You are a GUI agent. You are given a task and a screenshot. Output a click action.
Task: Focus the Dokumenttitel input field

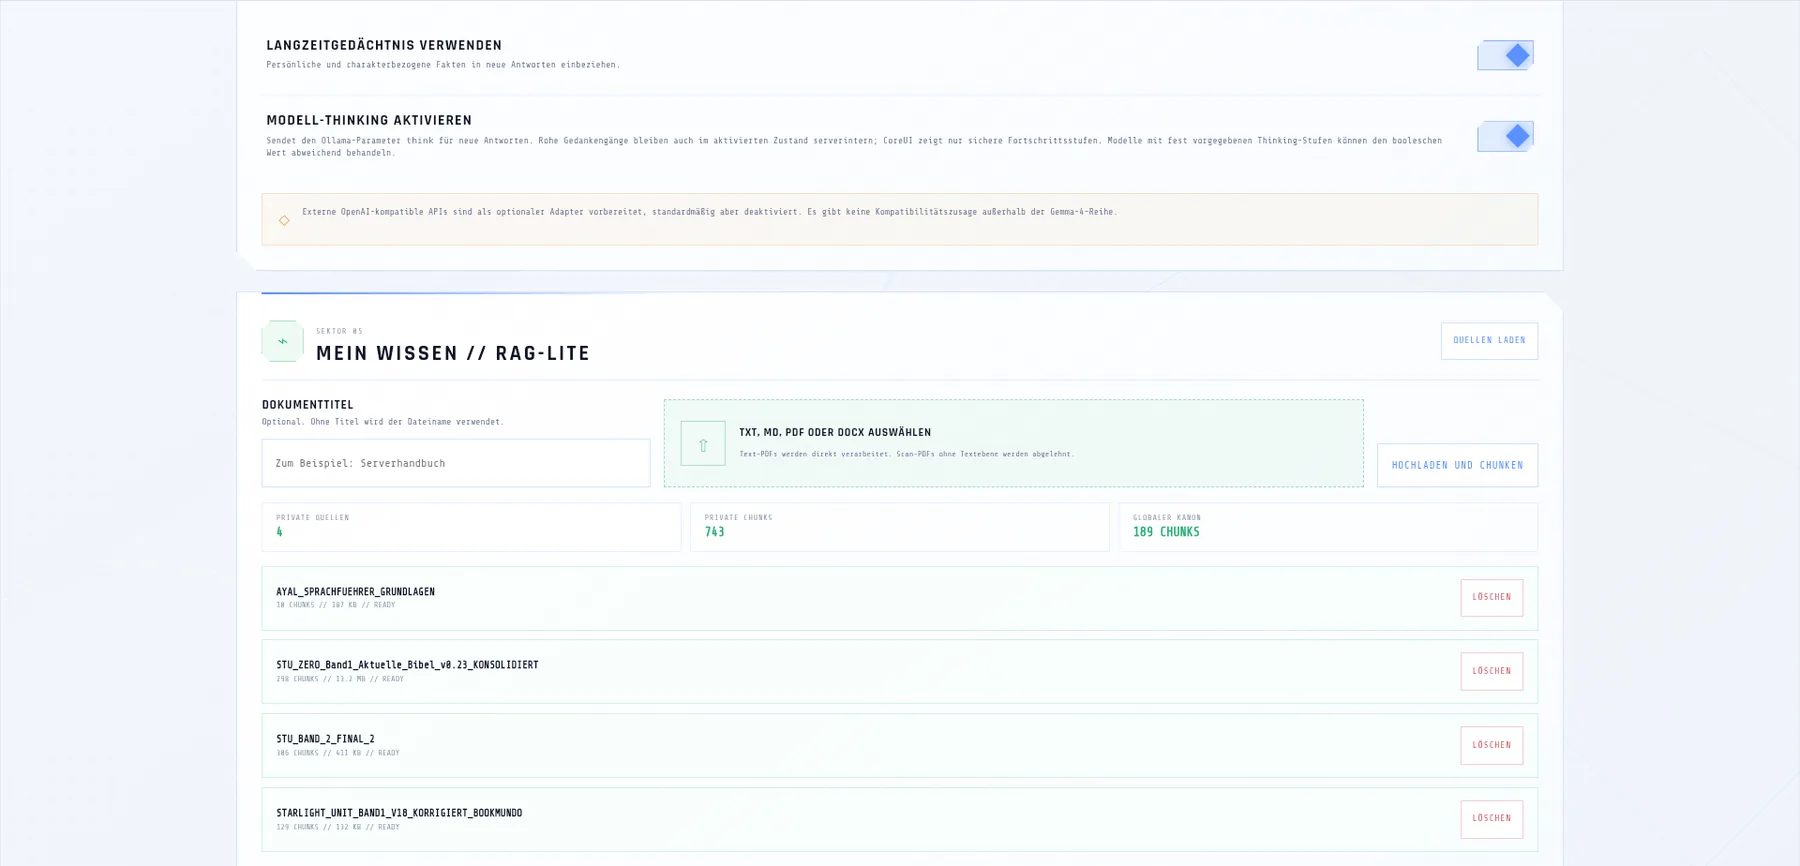tap(456, 463)
